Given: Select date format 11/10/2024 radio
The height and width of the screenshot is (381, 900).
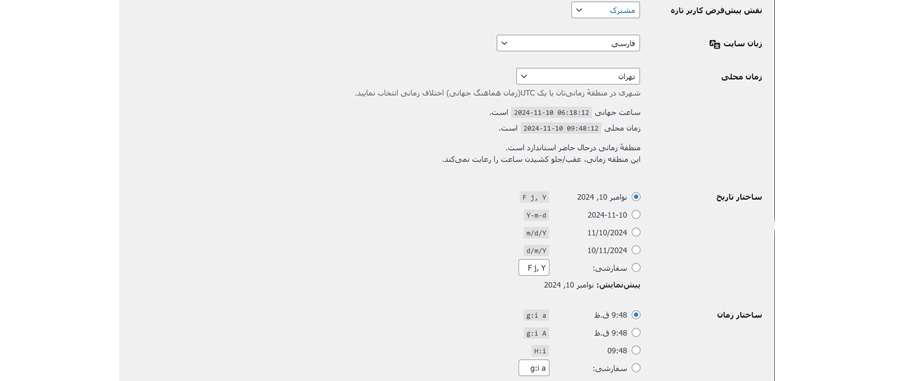Looking at the screenshot, I should pos(636,232).
